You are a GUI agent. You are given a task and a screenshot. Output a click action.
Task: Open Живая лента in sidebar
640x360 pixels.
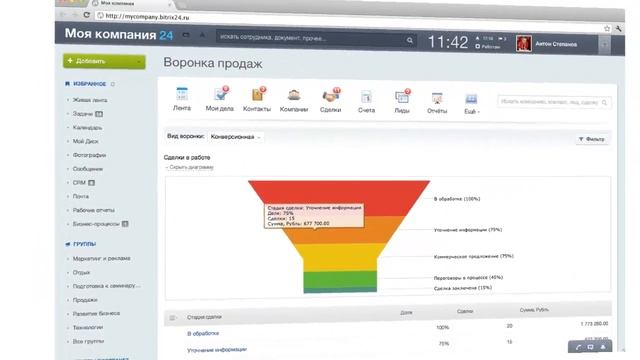pyautogui.click(x=90, y=100)
